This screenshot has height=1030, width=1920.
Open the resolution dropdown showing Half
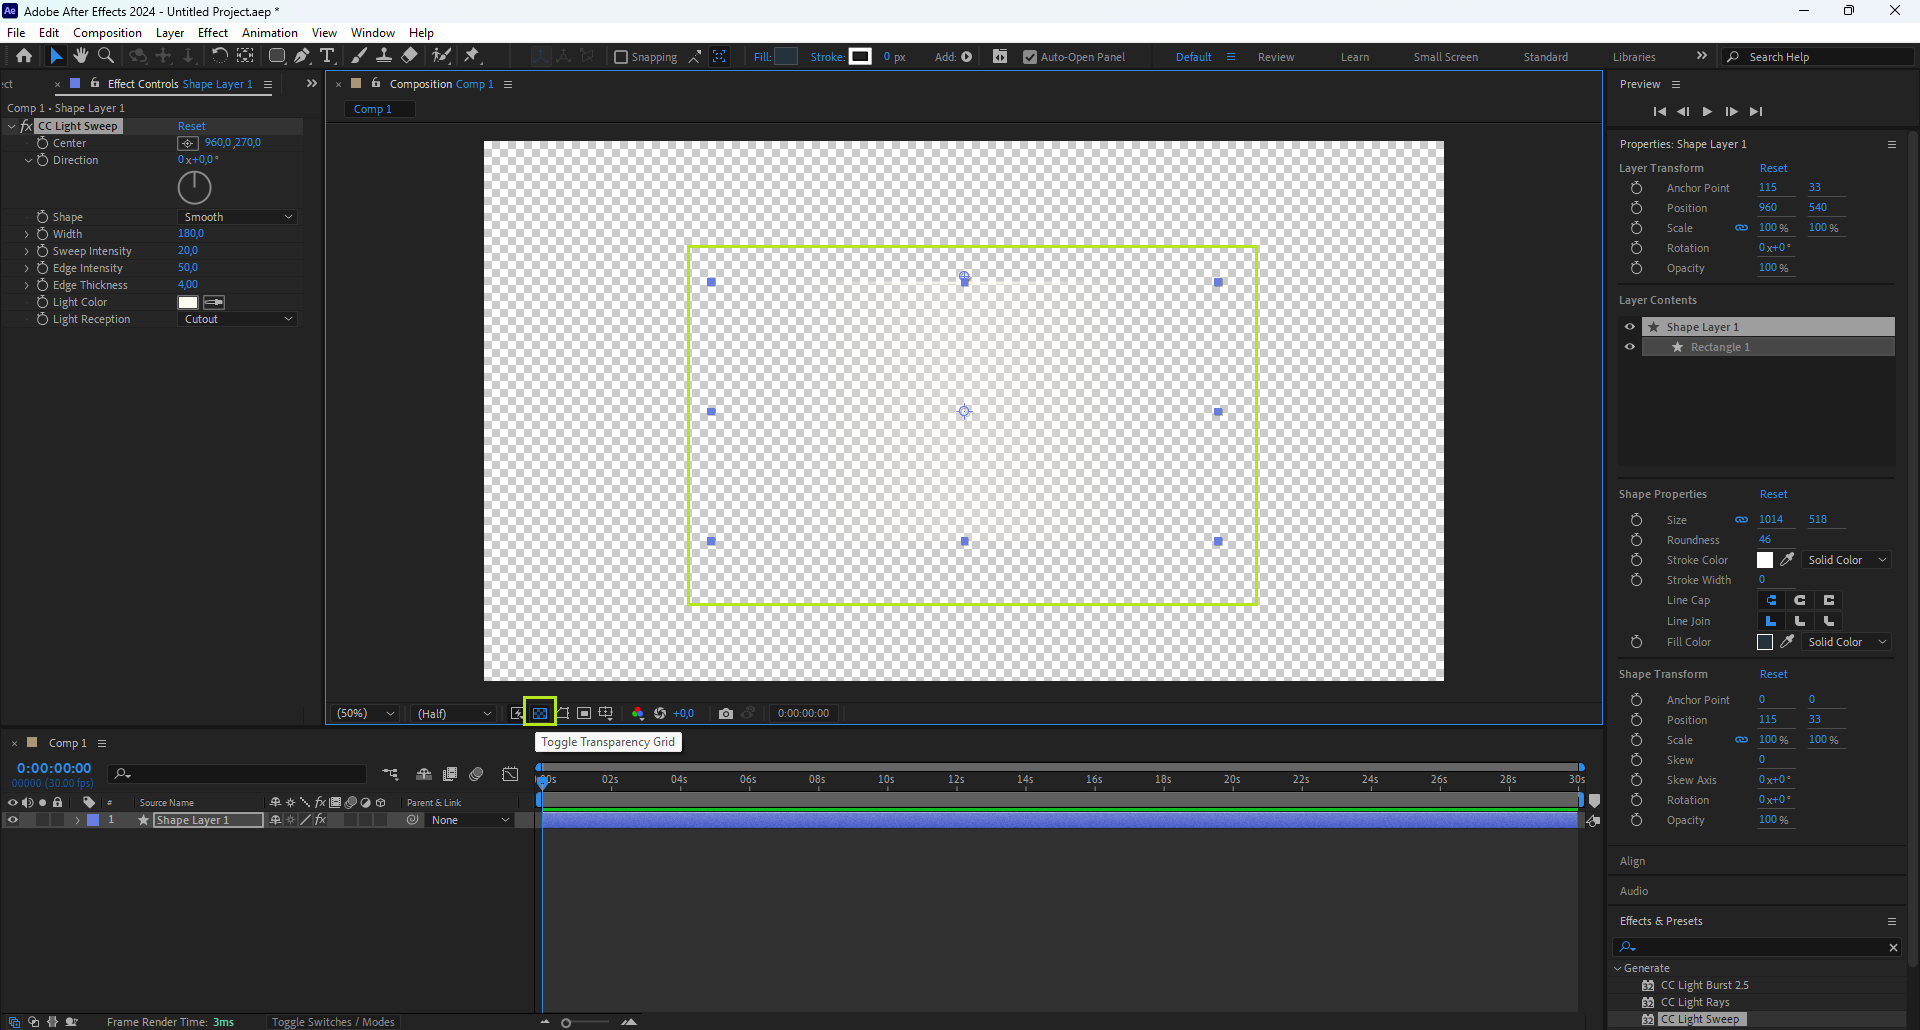[454, 713]
